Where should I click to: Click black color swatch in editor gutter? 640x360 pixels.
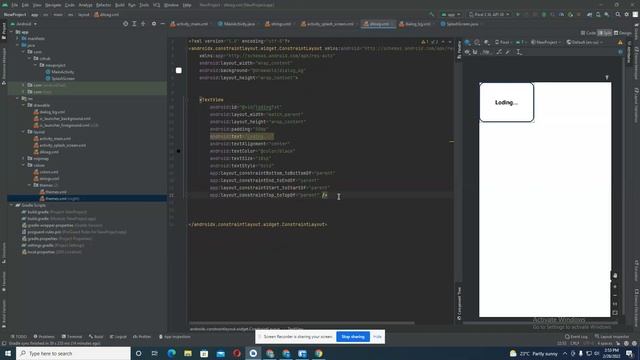coord(178,151)
